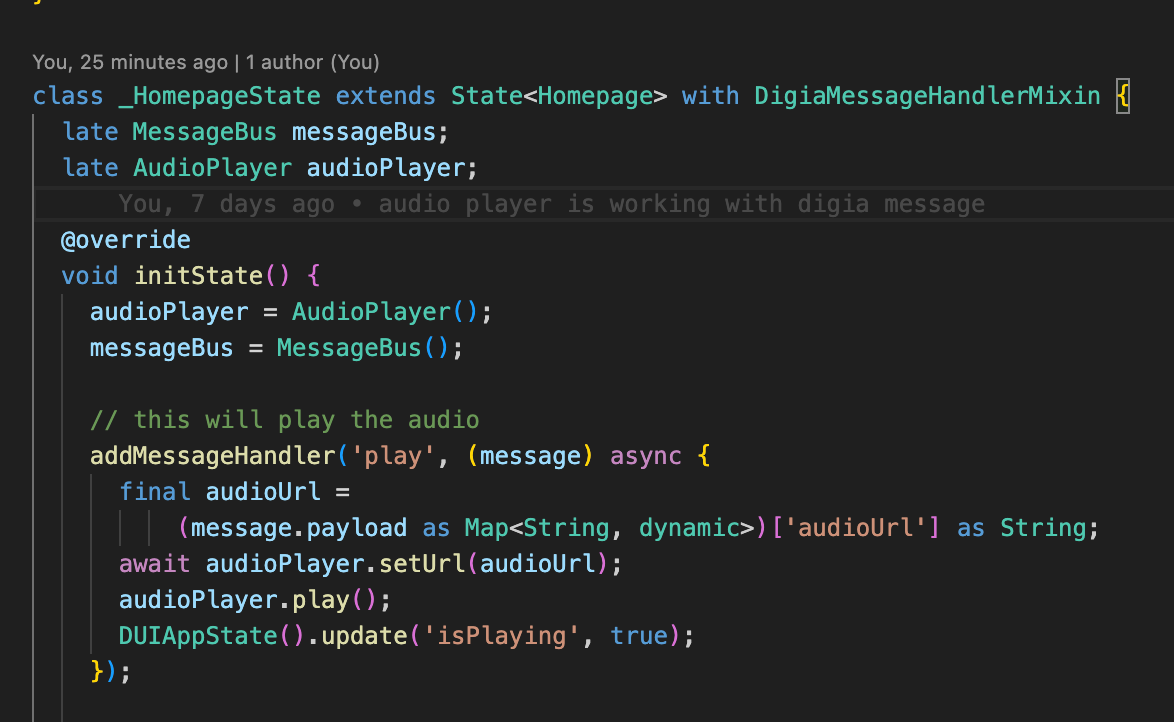Open the "You, 25 minutes ago | 1 author (You)" code lens

(x=206, y=62)
